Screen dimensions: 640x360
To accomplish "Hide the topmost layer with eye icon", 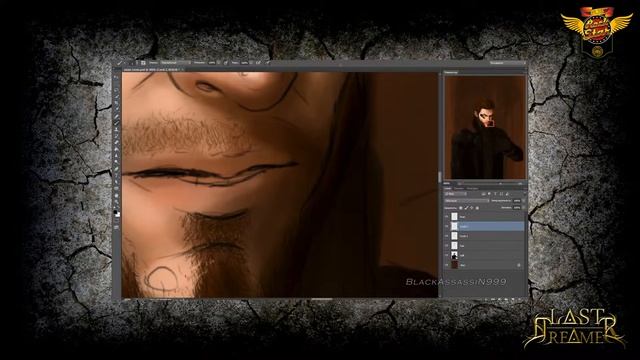I will (446, 217).
